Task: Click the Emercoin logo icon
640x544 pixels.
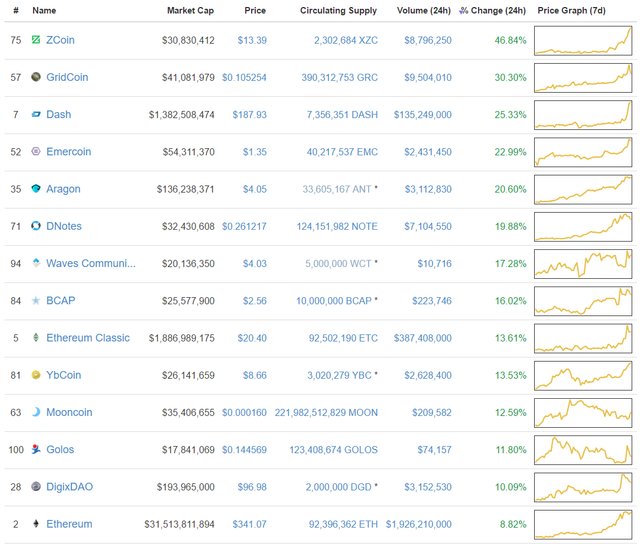Action: coord(36,152)
